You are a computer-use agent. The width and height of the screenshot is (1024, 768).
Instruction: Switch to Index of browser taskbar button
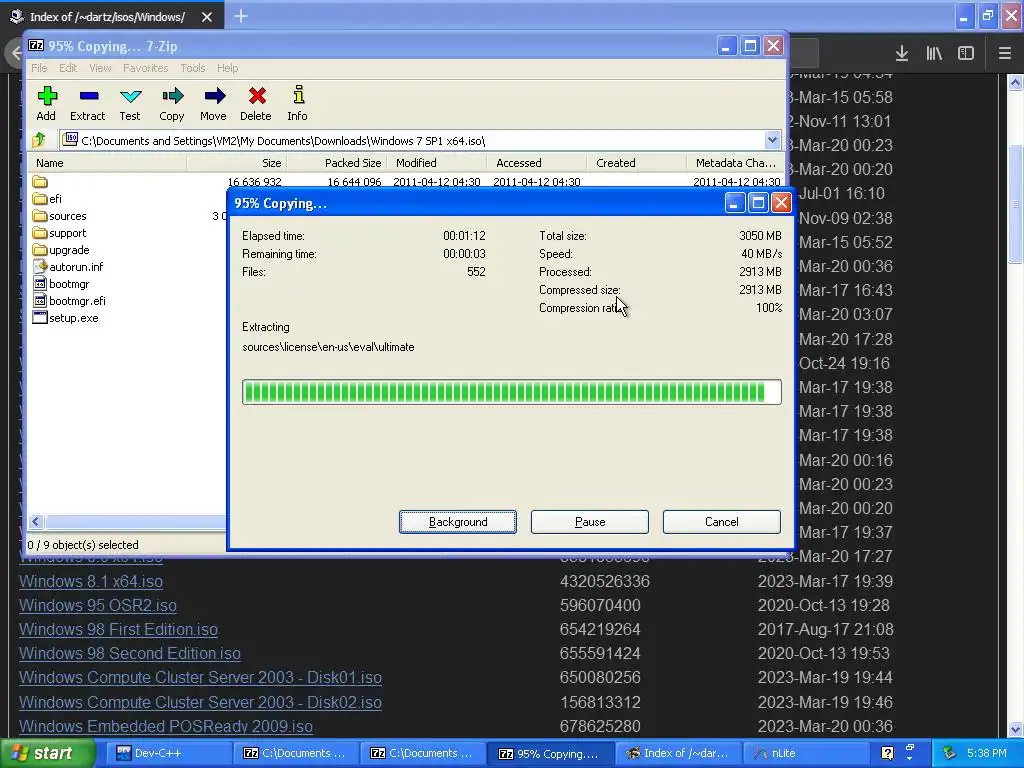coord(678,753)
